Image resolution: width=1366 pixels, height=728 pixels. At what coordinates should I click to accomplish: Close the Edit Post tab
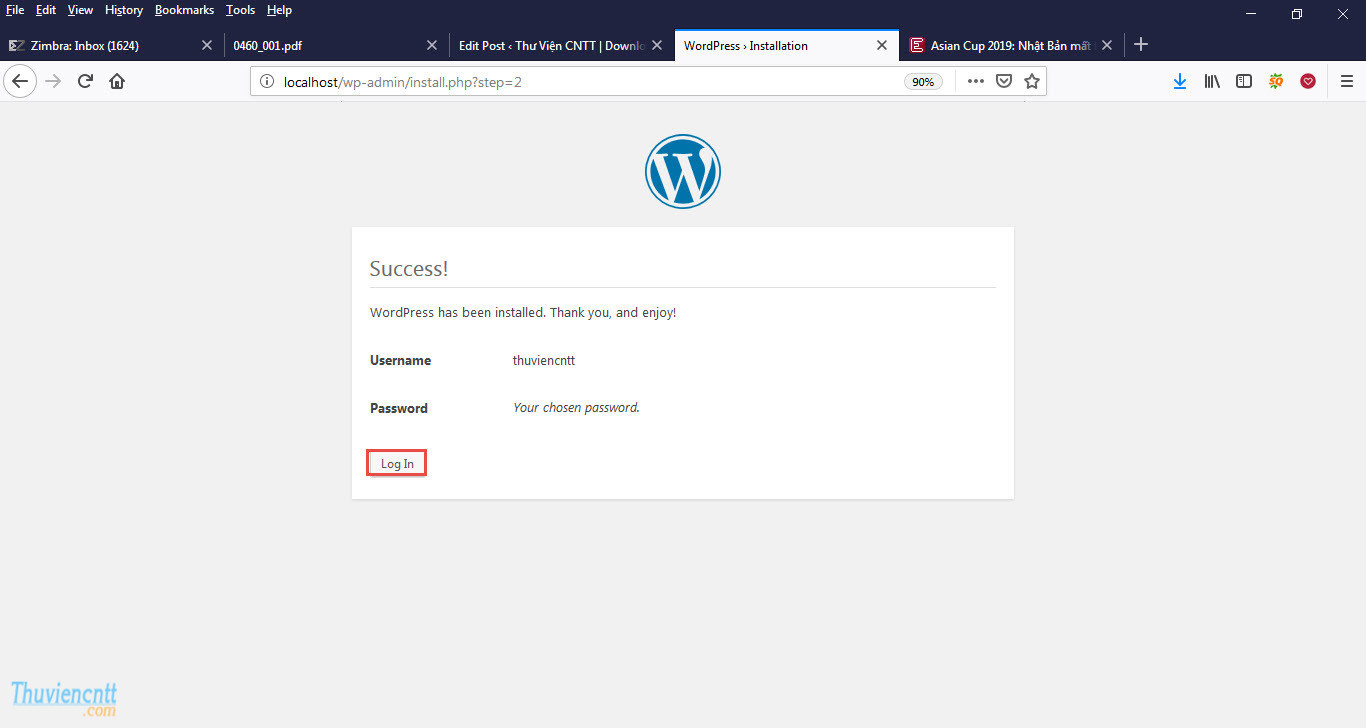tap(657, 45)
